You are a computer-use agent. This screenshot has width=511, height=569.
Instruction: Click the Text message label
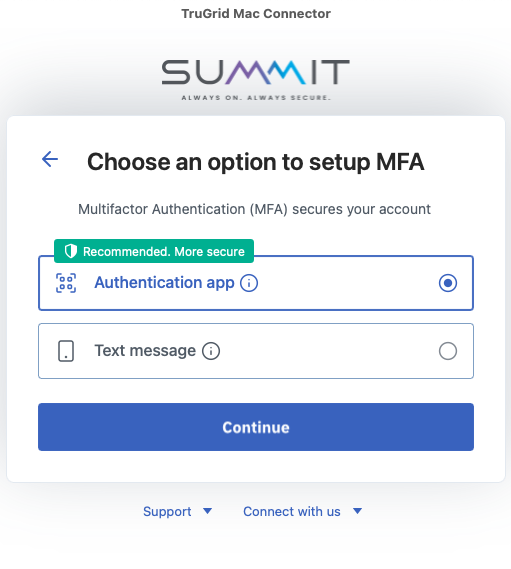pos(145,351)
